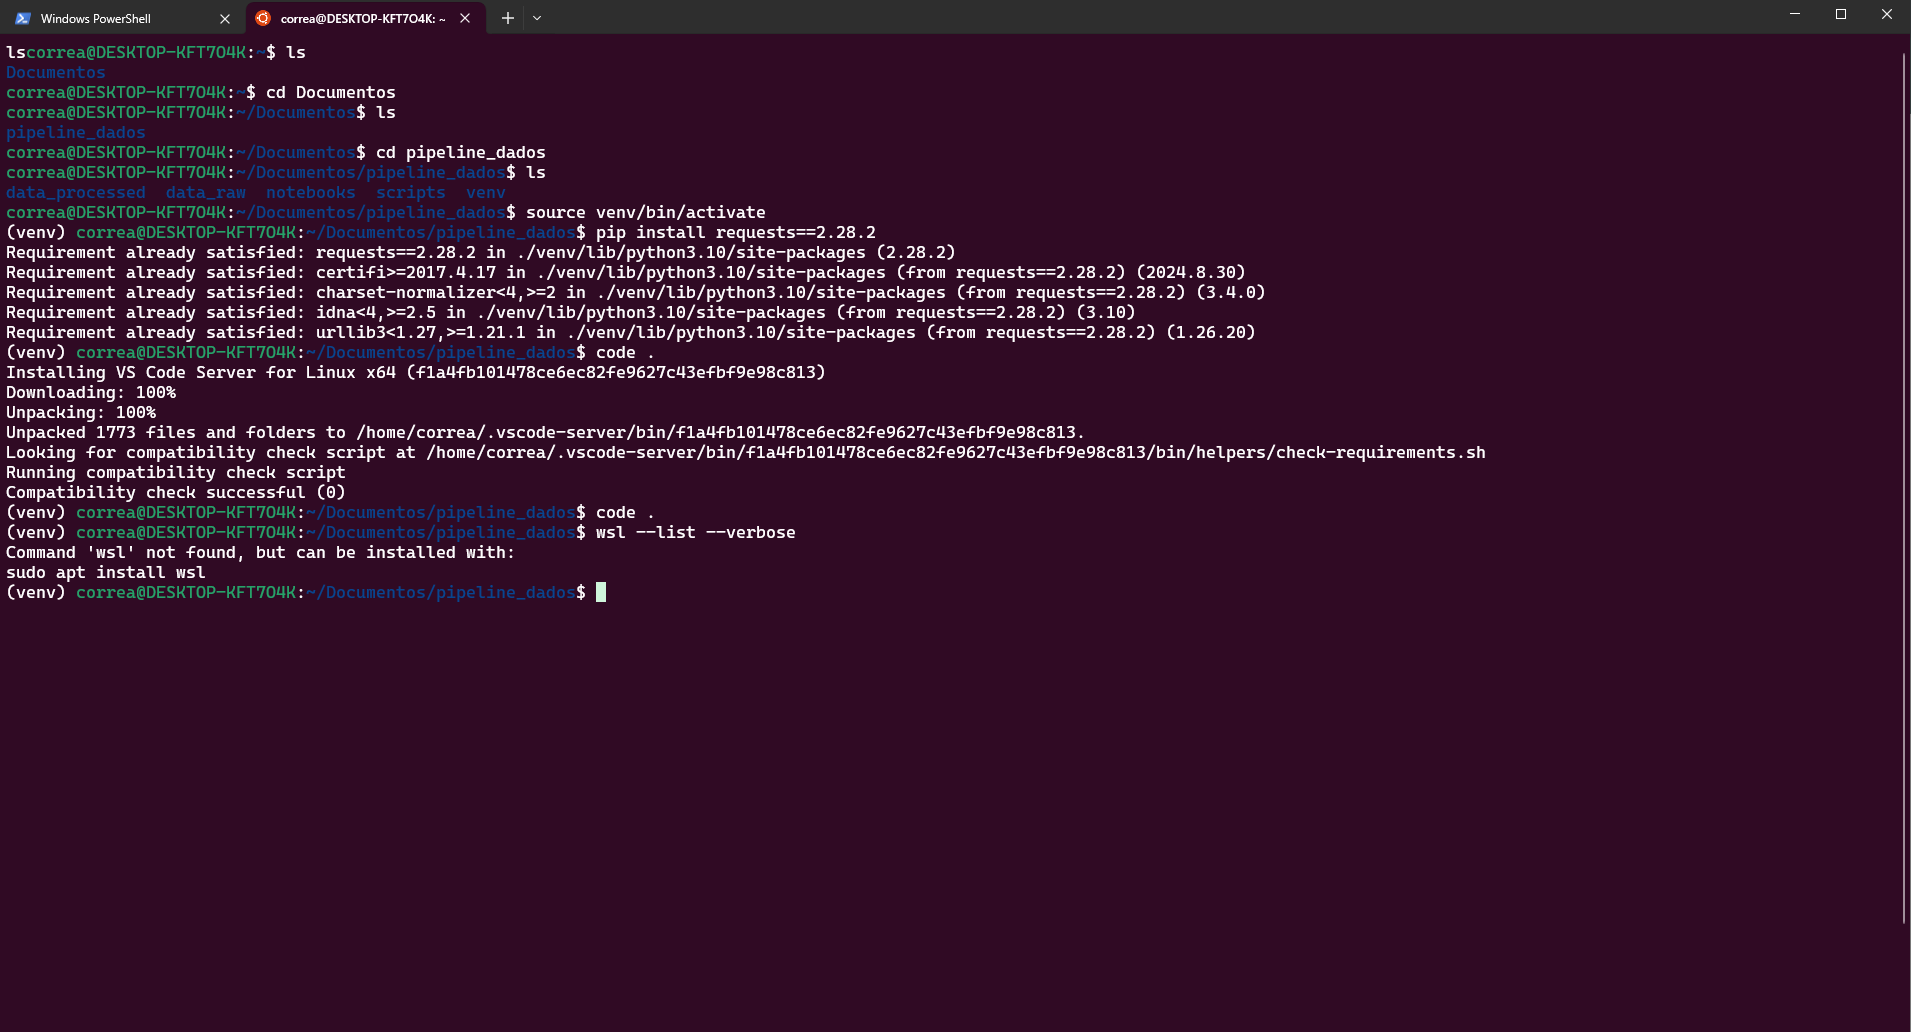The height and width of the screenshot is (1032, 1911).
Task: Click the PowerShell icon on the tab
Action: point(23,18)
